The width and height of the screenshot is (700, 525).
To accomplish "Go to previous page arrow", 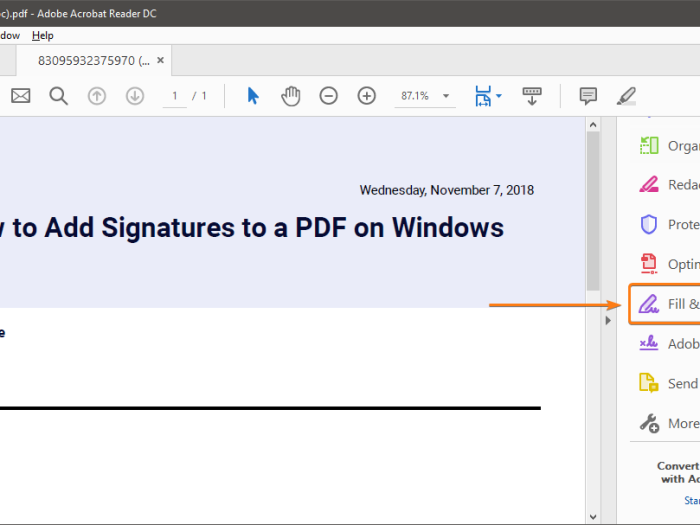I will point(96,96).
